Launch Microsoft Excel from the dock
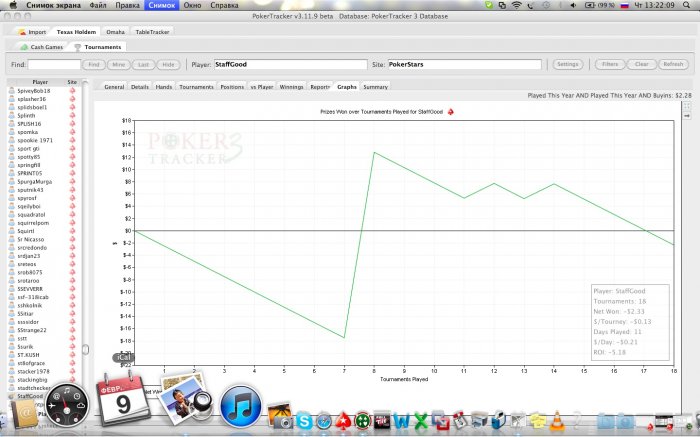 pyautogui.click(x=421, y=420)
